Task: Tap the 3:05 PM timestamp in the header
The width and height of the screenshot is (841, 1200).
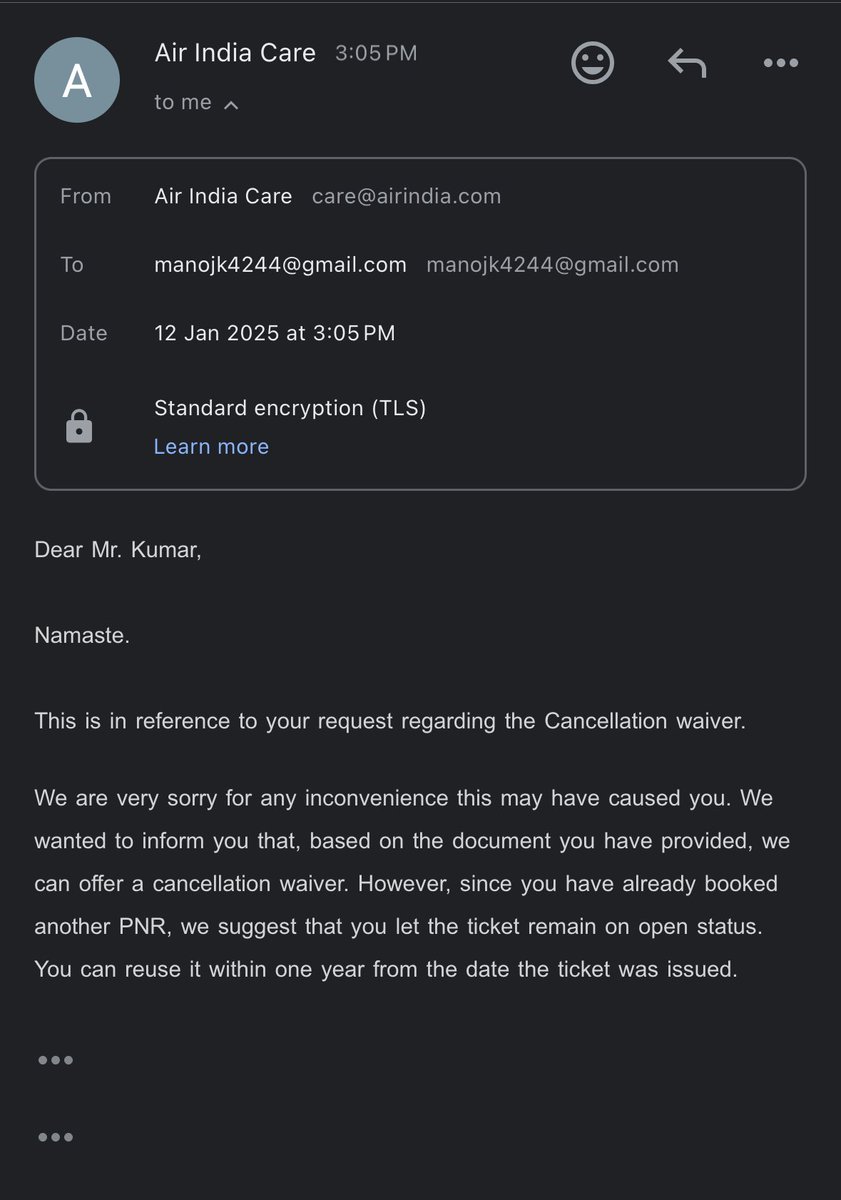Action: [x=376, y=54]
